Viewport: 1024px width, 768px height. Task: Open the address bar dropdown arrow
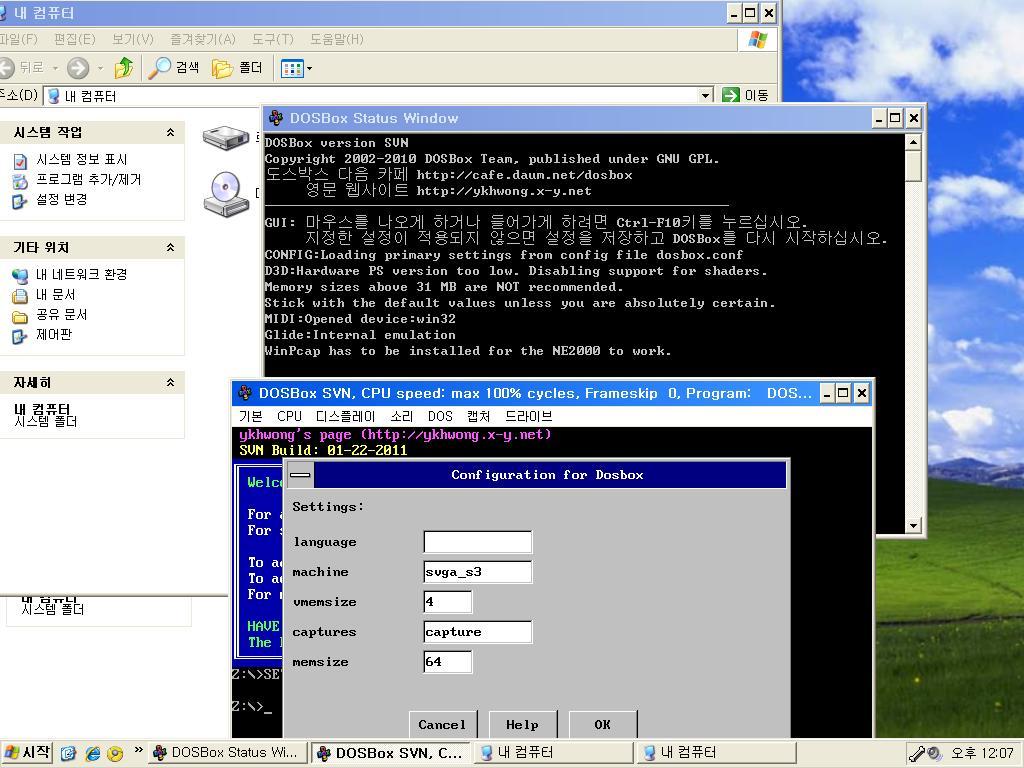[x=705, y=96]
